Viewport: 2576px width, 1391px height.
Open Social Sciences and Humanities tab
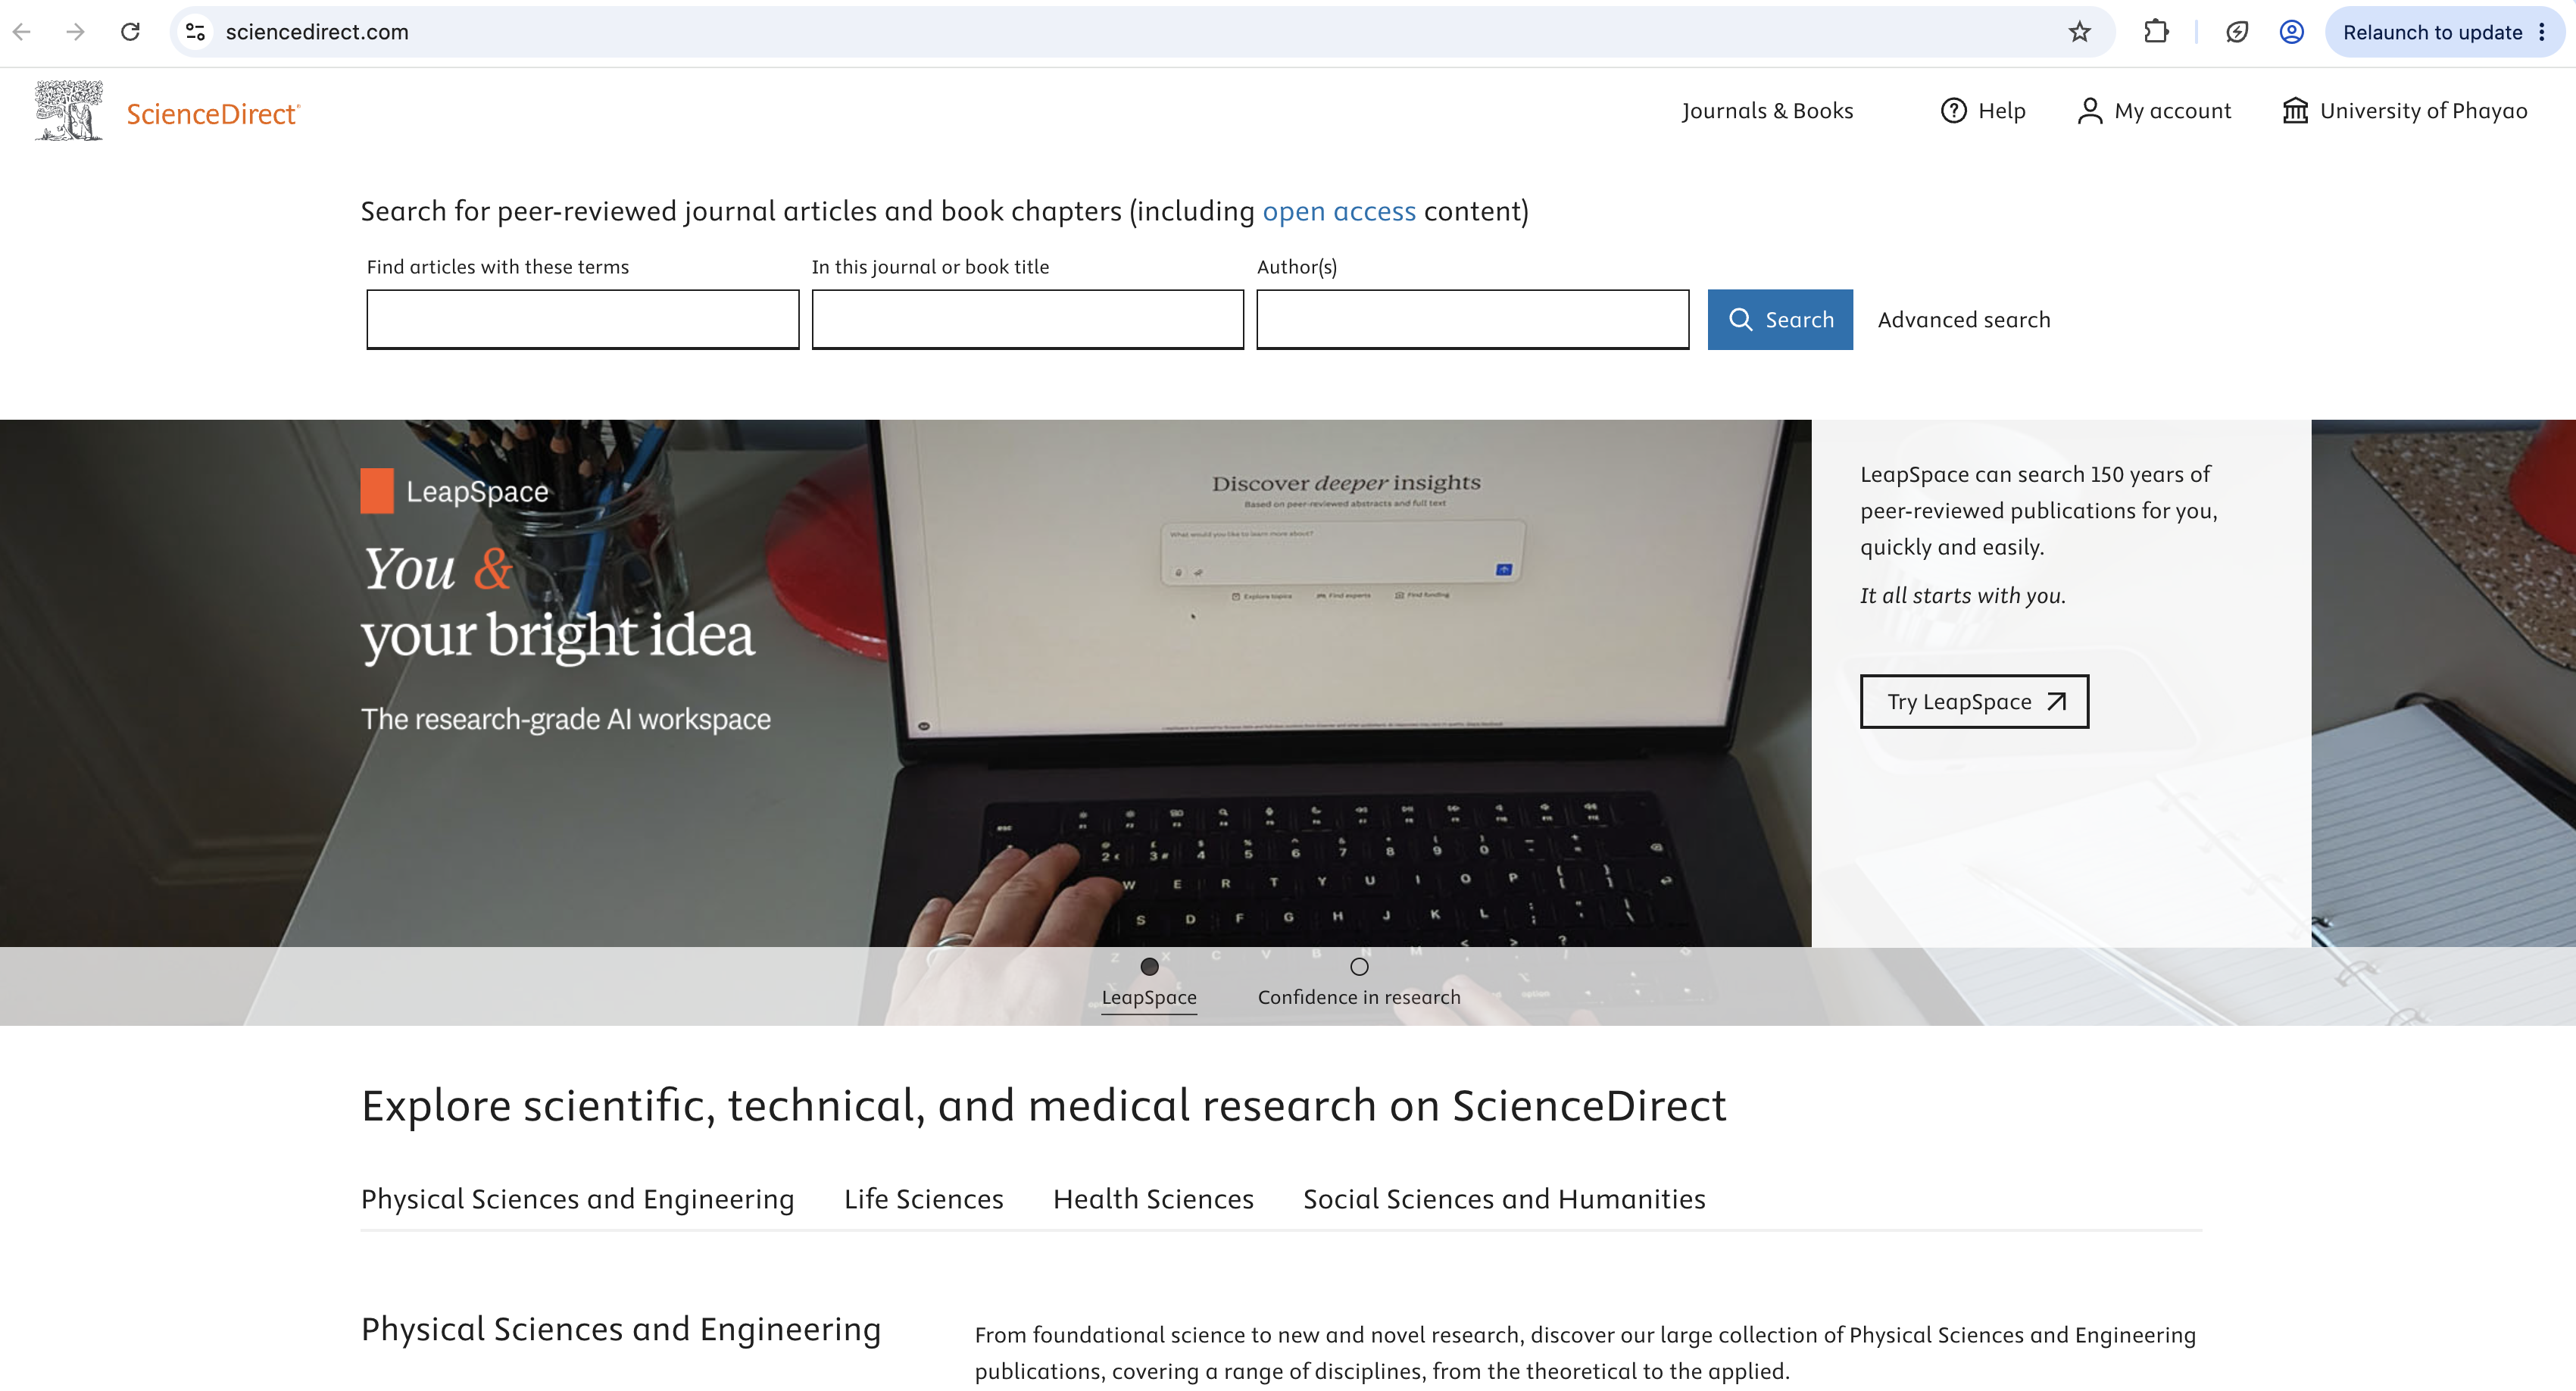click(1504, 1199)
